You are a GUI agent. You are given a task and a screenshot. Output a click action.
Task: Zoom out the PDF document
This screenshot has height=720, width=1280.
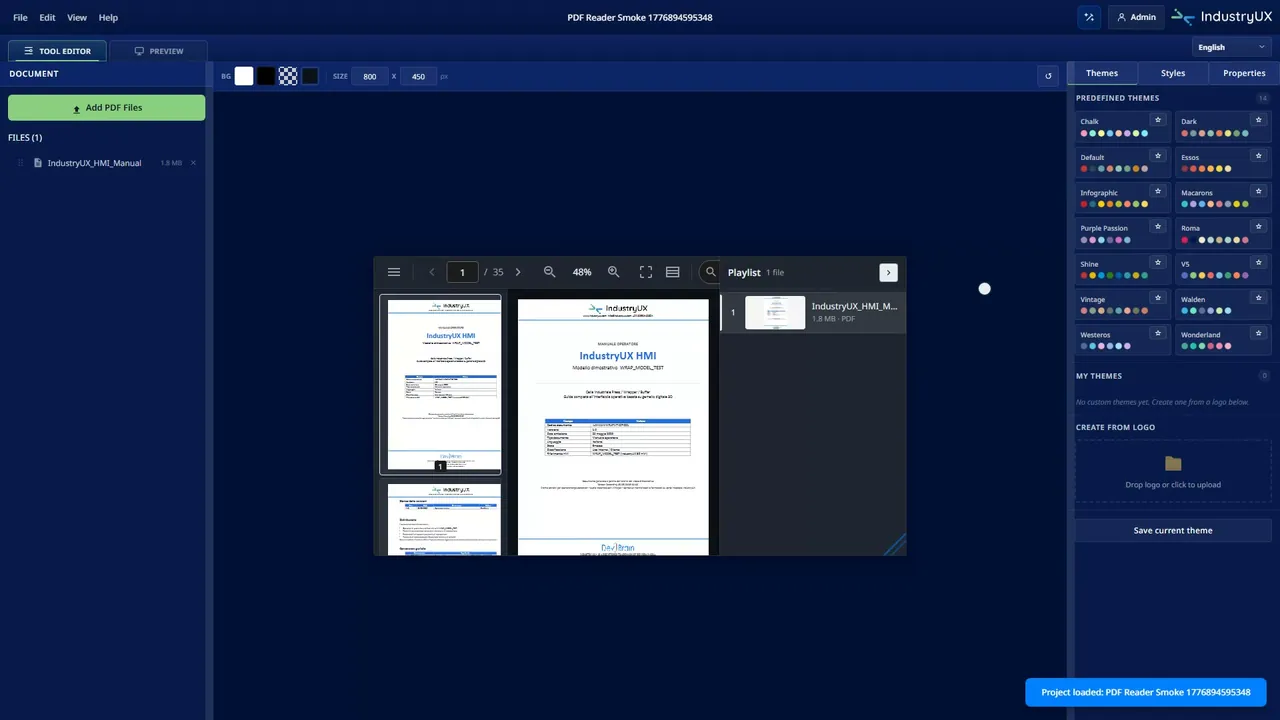(549, 272)
